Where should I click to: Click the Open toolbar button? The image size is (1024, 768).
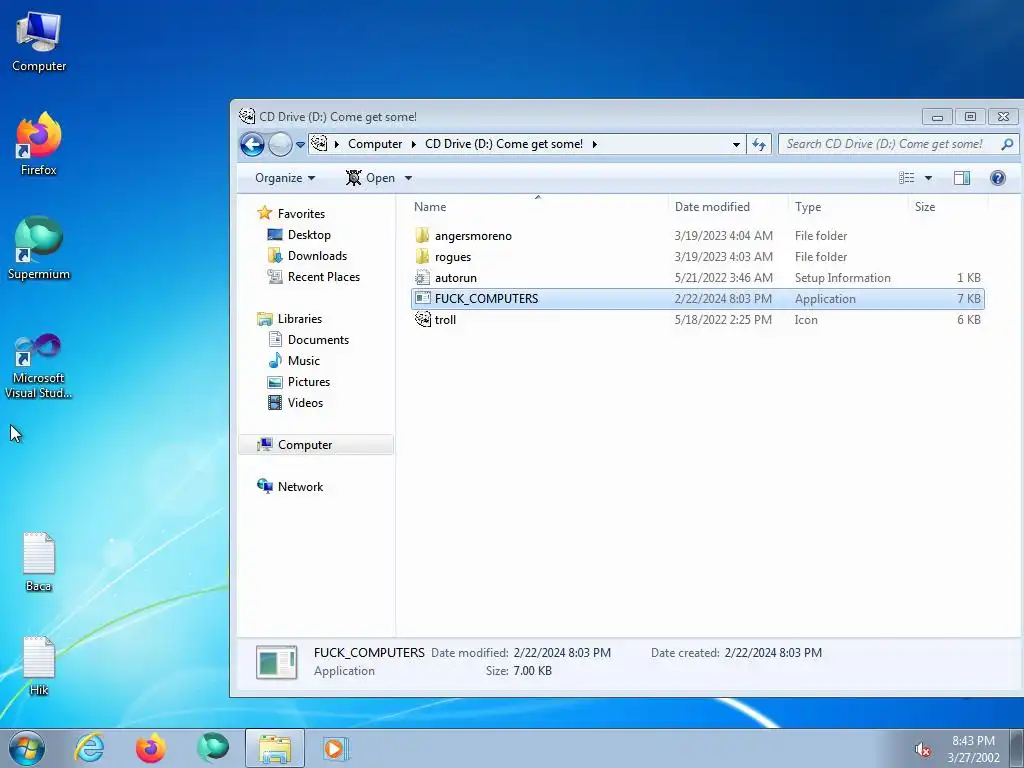370,178
